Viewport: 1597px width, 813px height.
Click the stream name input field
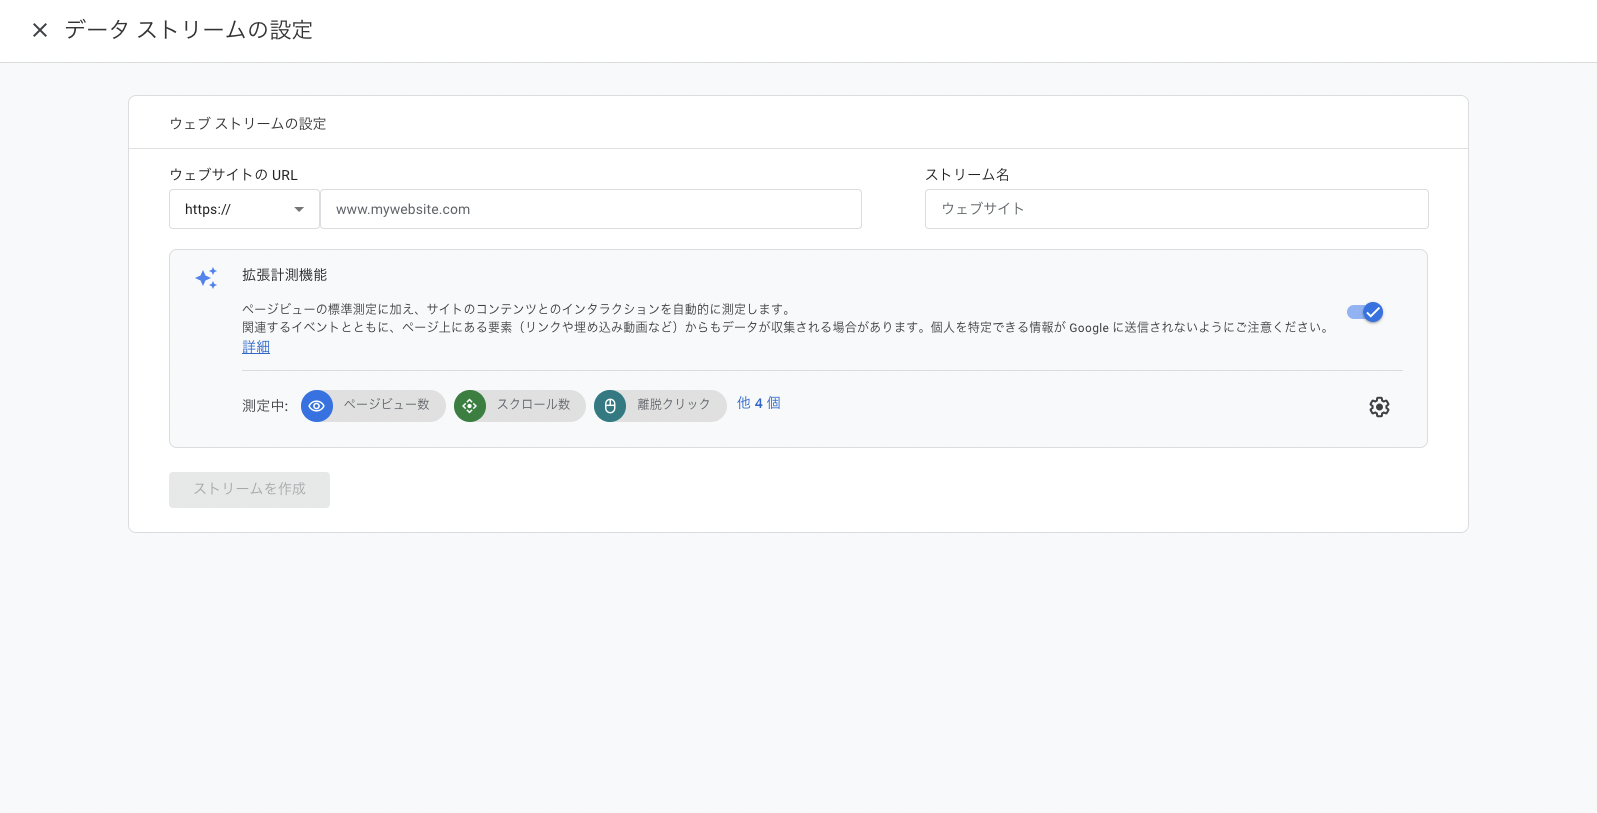(1176, 209)
